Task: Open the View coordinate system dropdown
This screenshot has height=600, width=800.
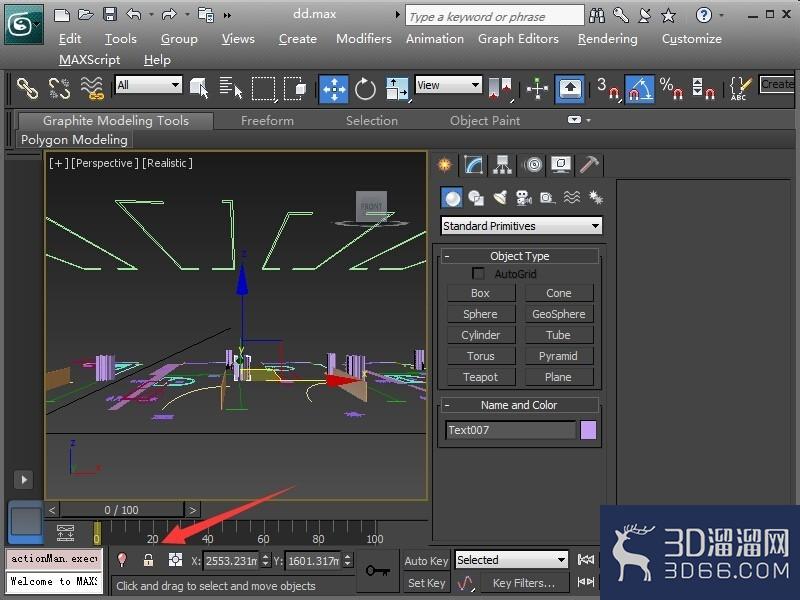Action: tap(448, 85)
